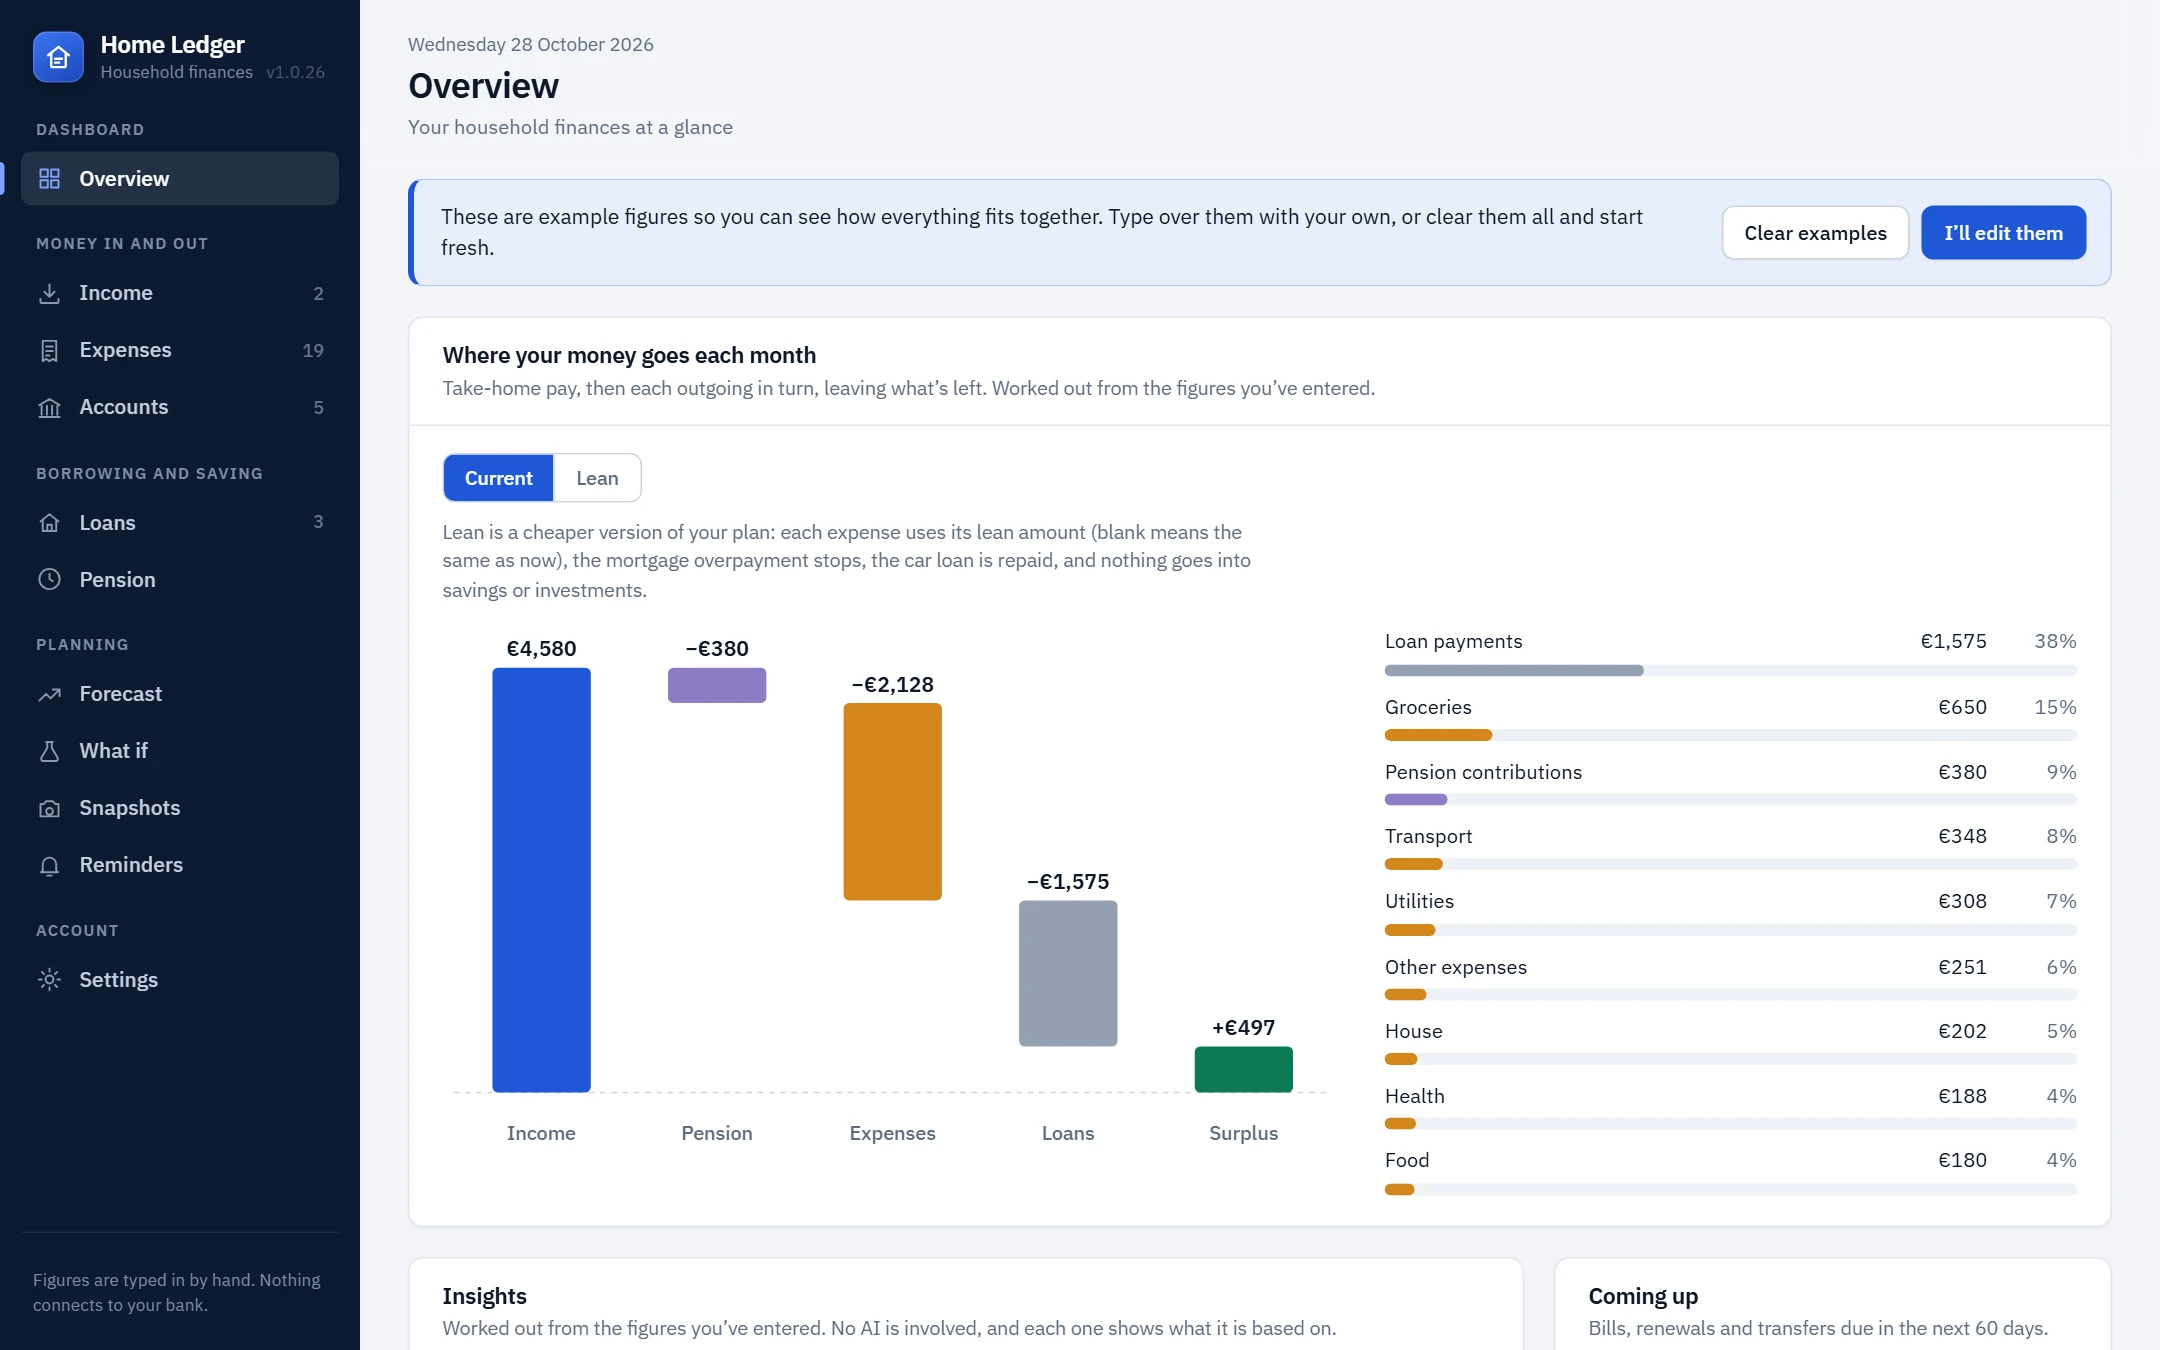
Task: Switch to the Lean plan view
Action: (x=597, y=478)
